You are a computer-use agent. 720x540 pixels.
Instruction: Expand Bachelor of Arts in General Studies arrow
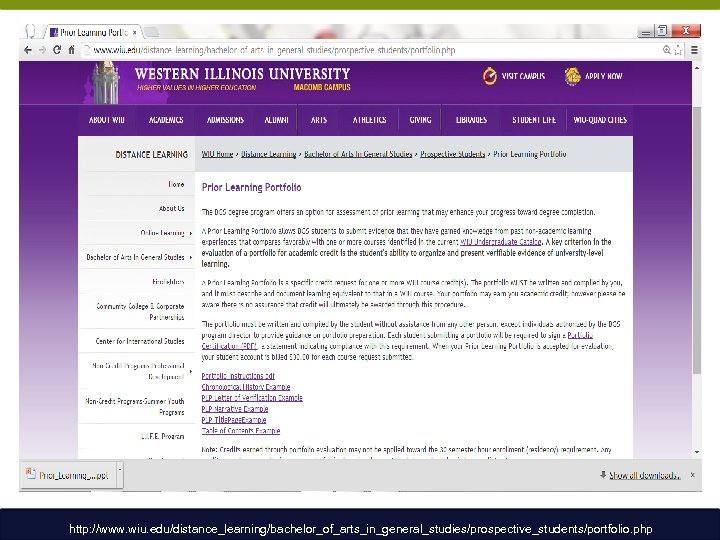191,257
